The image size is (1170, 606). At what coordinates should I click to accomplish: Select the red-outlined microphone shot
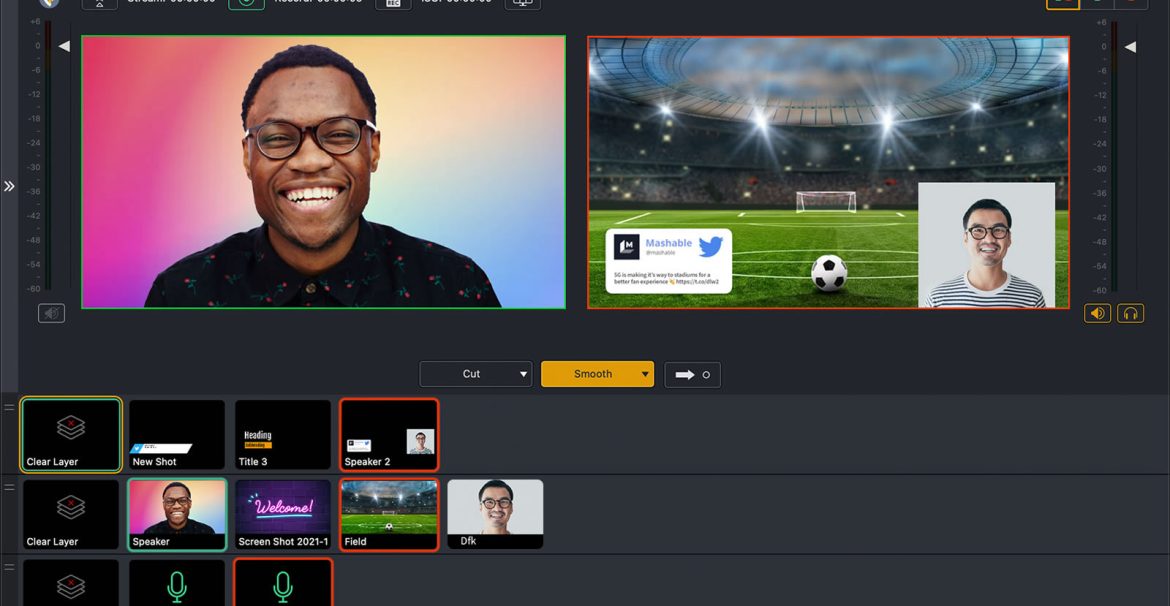click(x=283, y=583)
